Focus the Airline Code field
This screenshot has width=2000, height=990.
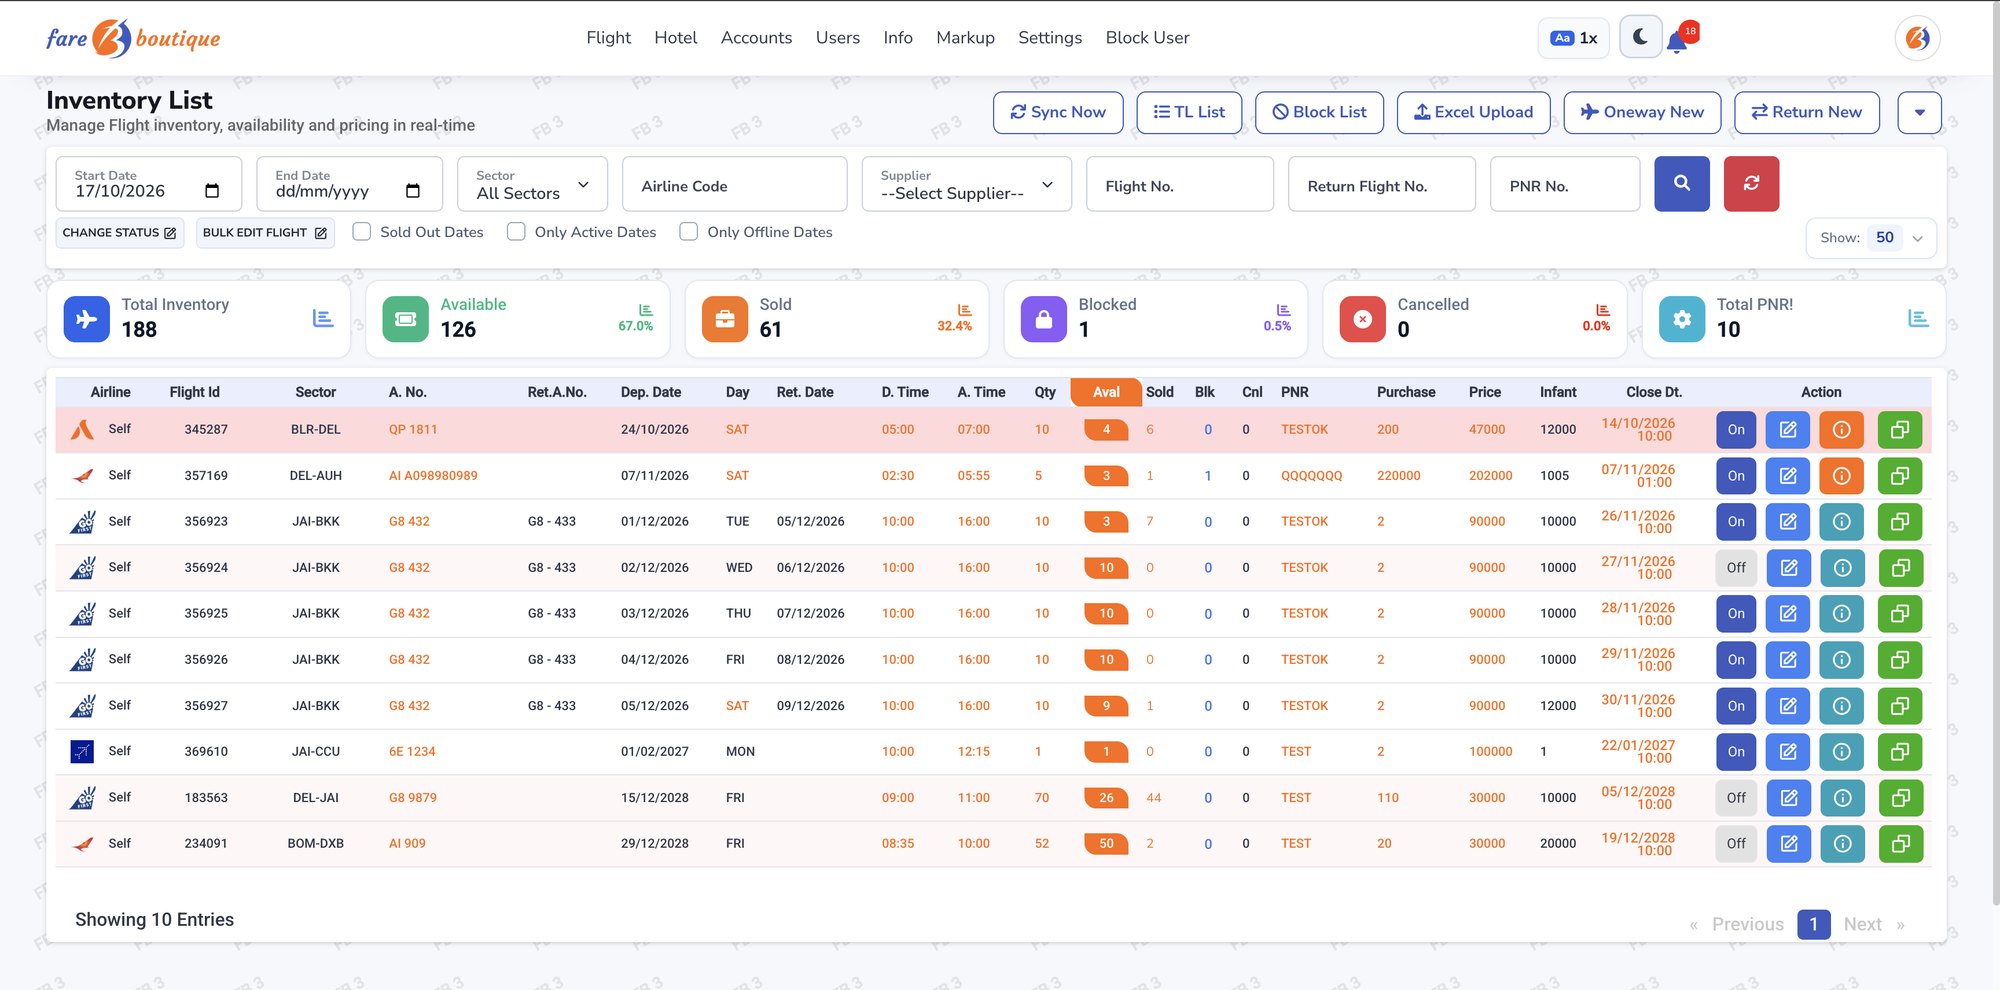tap(734, 184)
